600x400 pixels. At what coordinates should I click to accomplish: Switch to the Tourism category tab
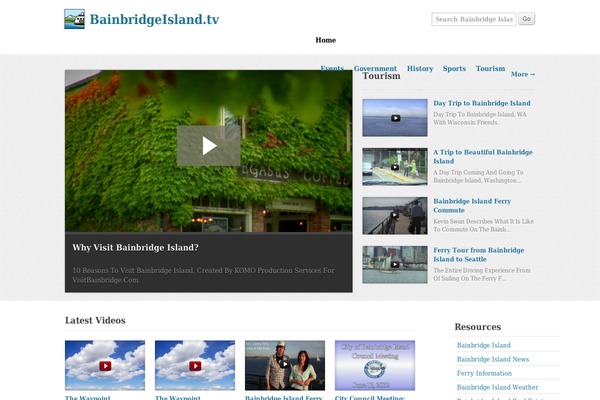point(490,69)
